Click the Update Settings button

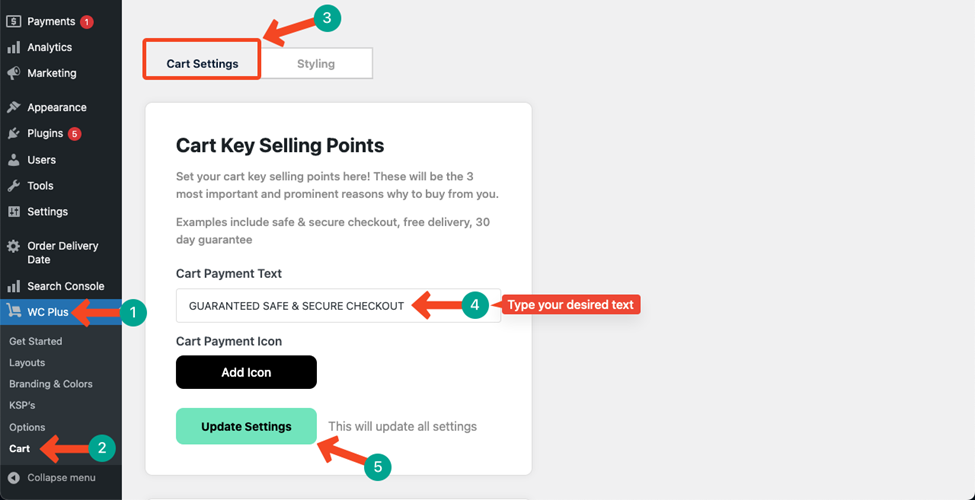click(246, 426)
